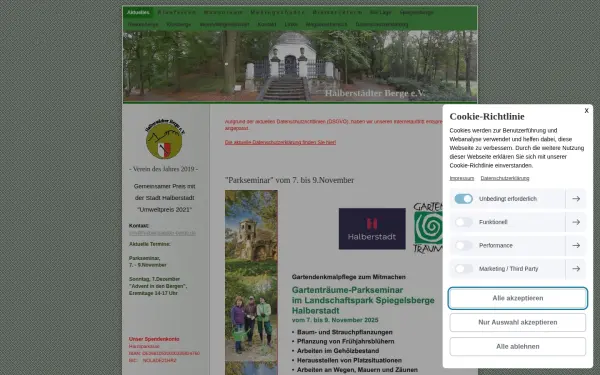Click the Halberstadt city logo
This screenshot has width=600, height=375.
(x=372, y=229)
